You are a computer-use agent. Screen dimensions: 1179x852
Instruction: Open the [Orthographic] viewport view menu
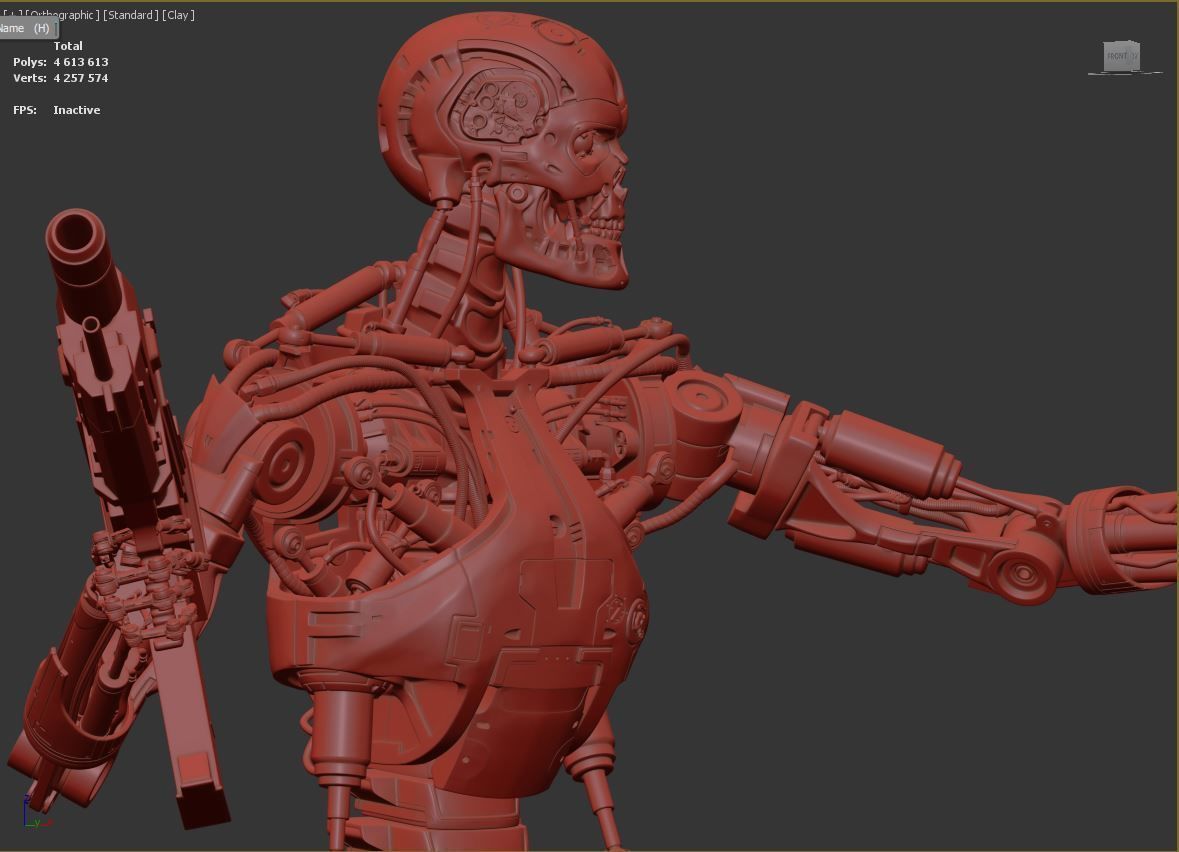pos(63,15)
